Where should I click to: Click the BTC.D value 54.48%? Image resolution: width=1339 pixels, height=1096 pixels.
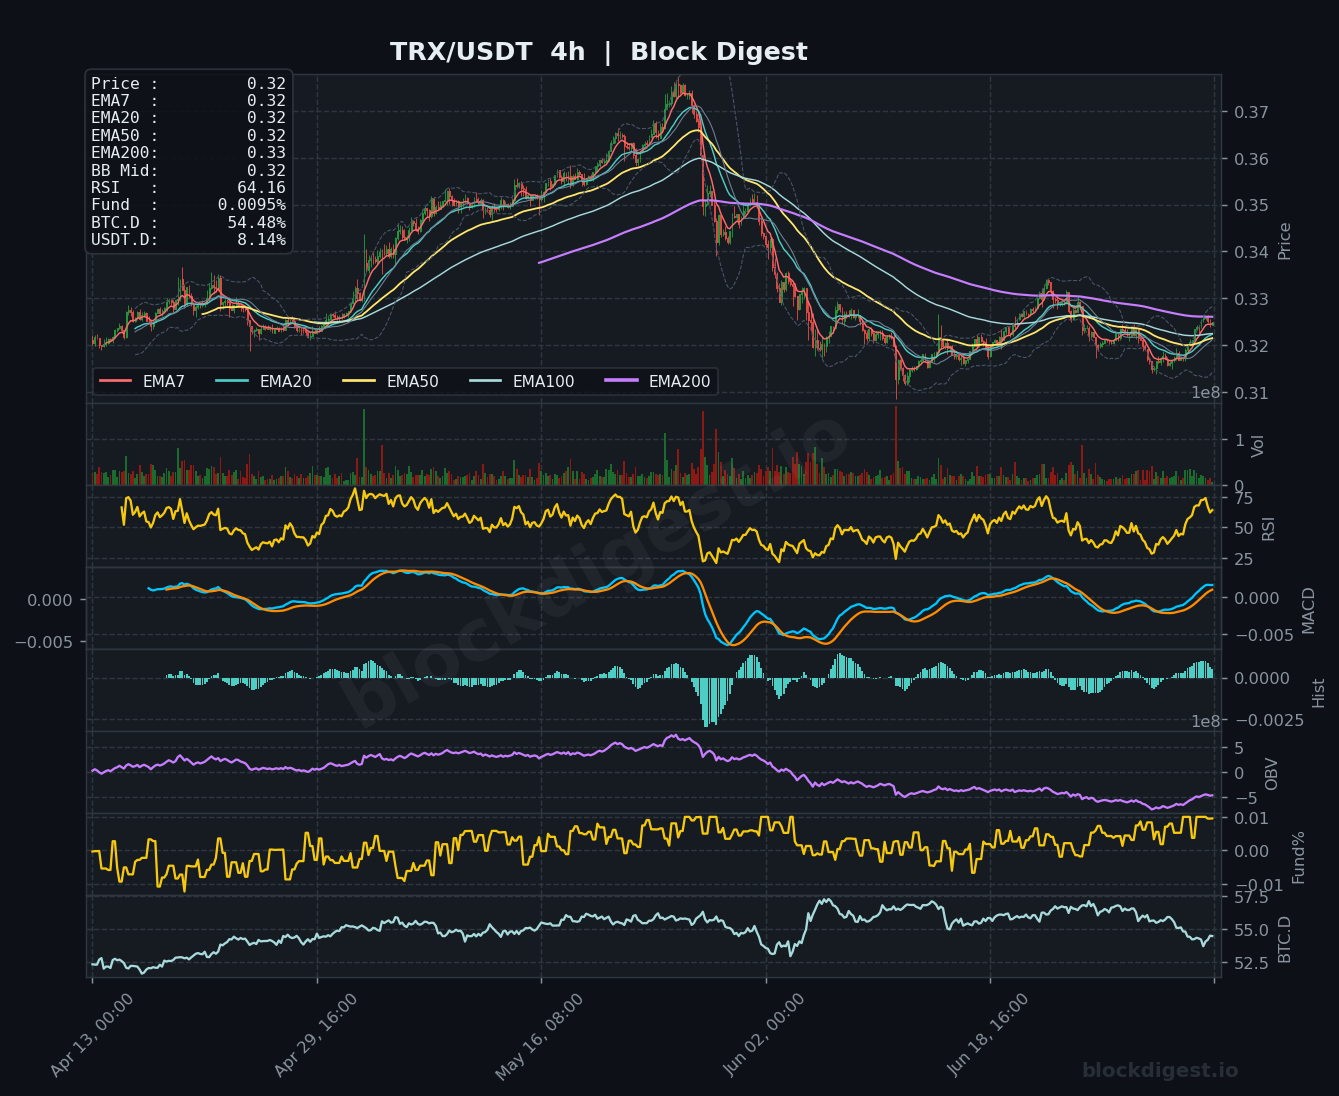(x=256, y=222)
